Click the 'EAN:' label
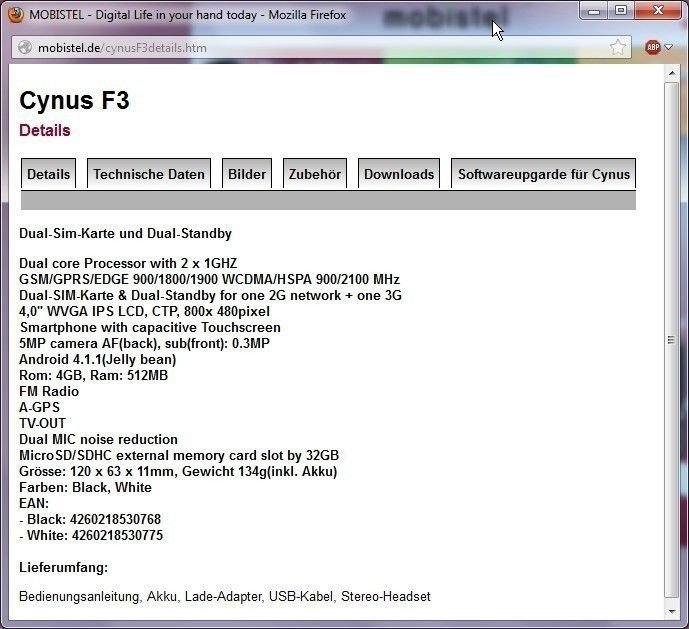This screenshot has height=629, width=689. pos(34,503)
